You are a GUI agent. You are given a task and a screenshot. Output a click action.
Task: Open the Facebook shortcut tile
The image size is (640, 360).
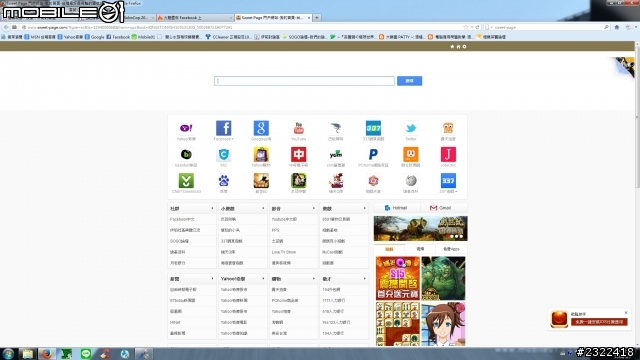pos(224,128)
